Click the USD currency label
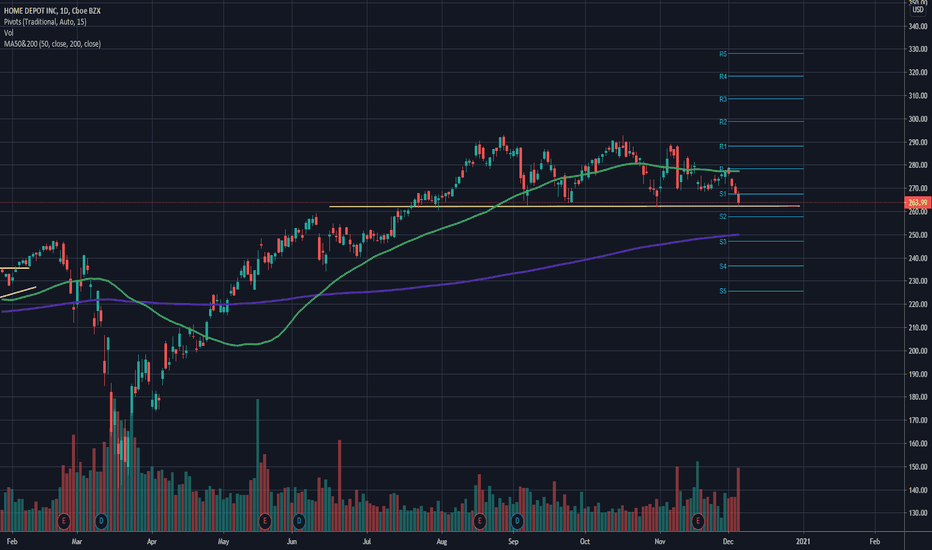Image resolution: width=932 pixels, height=550 pixels. [x=918, y=10]
